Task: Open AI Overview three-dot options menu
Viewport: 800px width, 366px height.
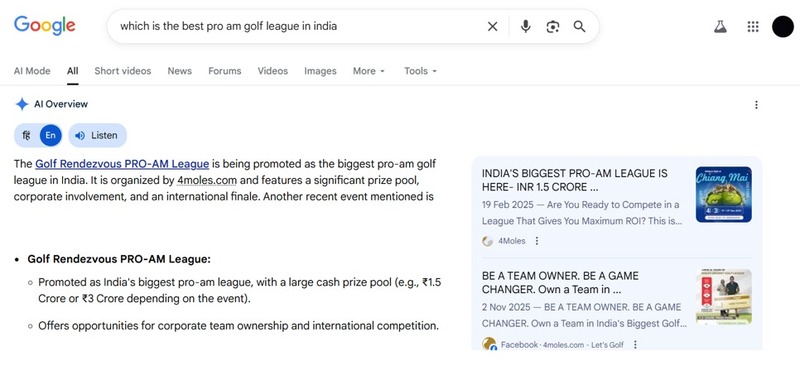Action: 756,105
